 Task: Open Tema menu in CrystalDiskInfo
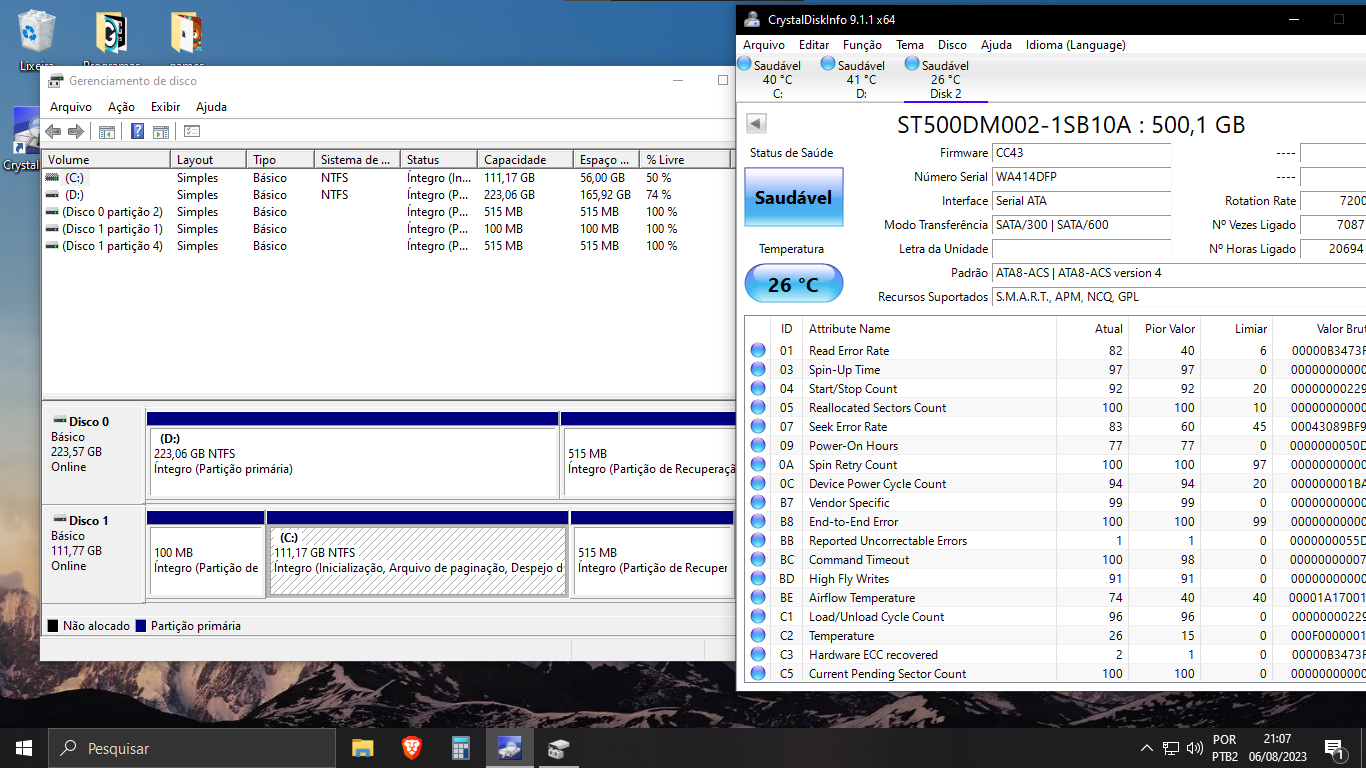tap(910, 45)
